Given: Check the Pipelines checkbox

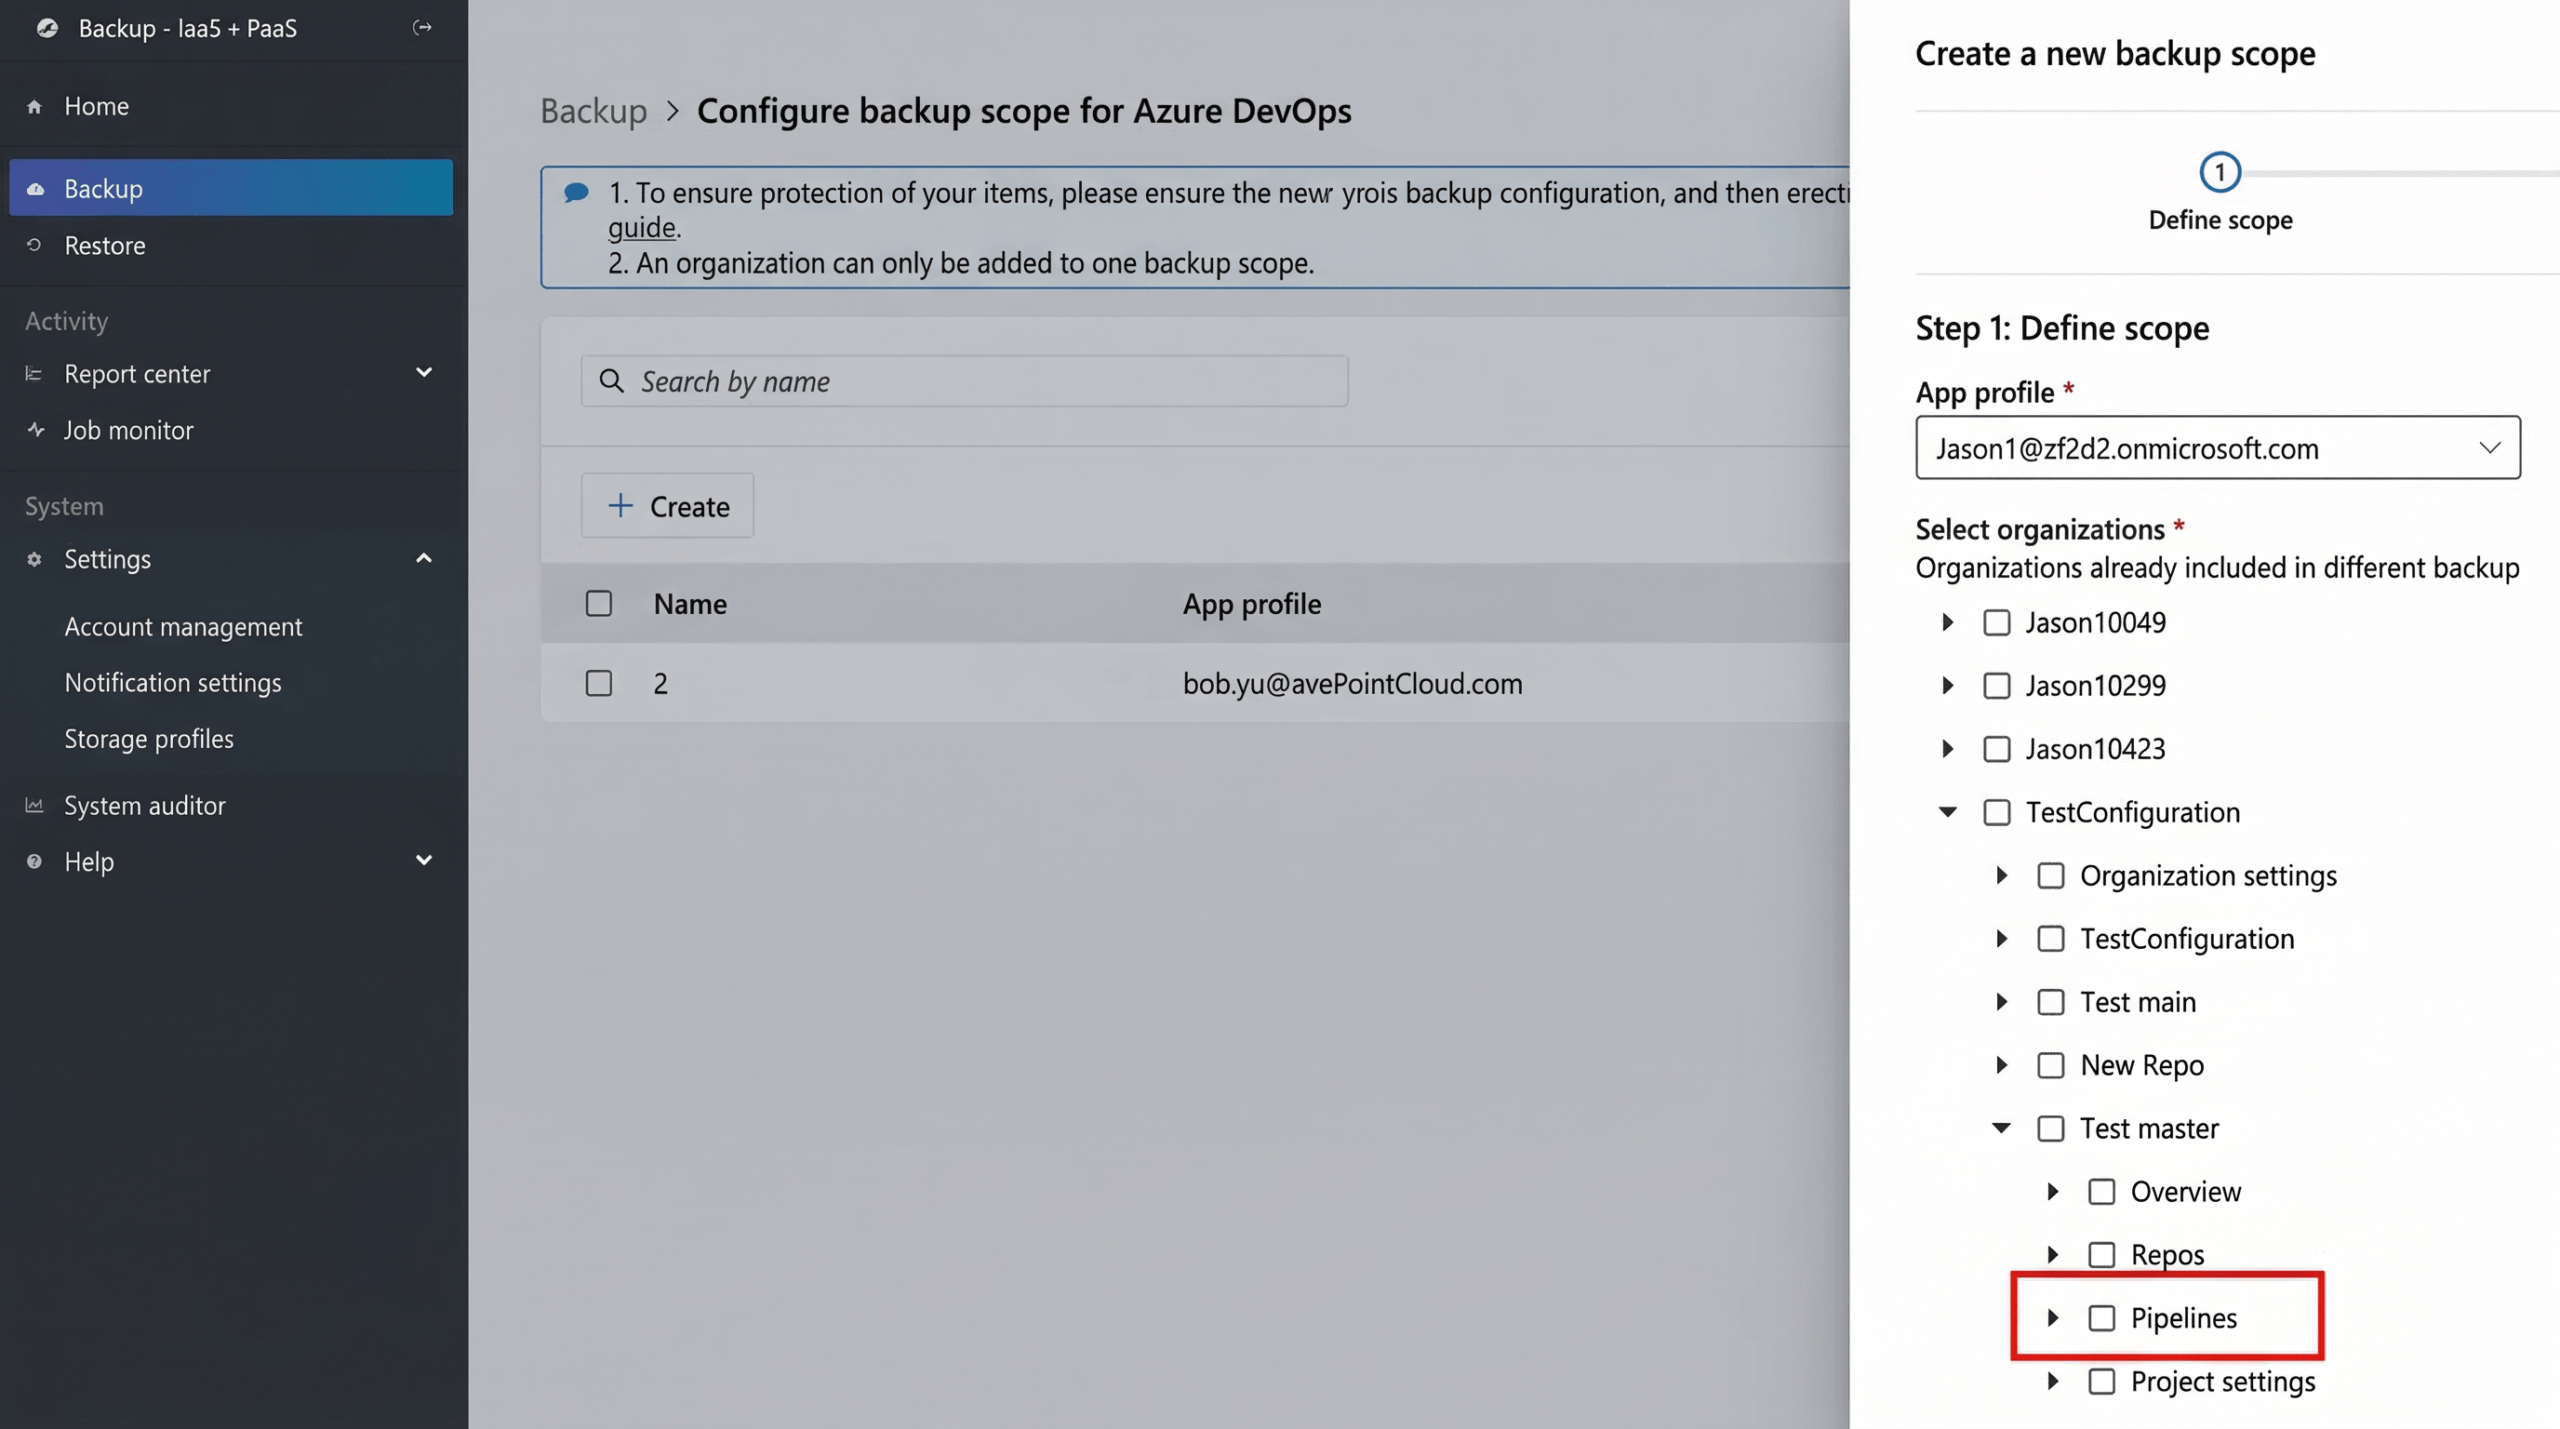Looking at the screenshot, I should coord(2101,1318).
